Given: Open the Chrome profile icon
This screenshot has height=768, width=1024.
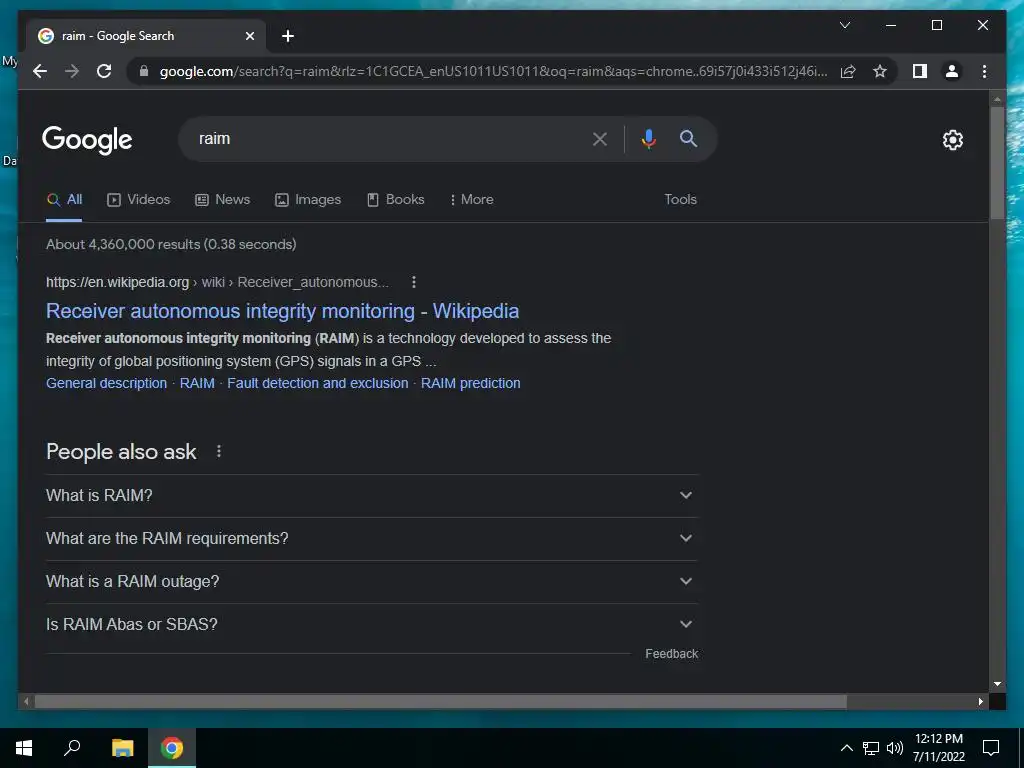Looking at the screenshot, I should coord(952,71).
